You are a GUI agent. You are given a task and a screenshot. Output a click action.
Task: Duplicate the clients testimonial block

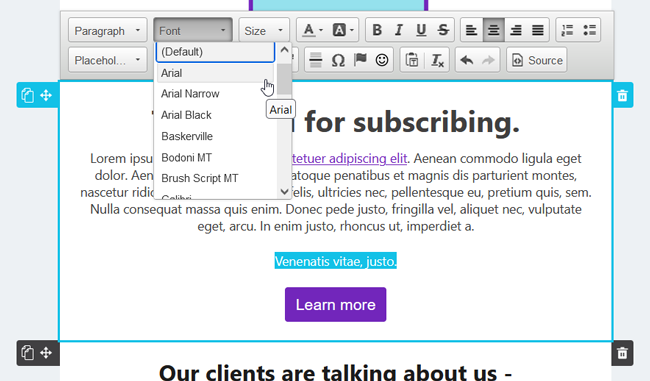click(x=27, y=353)
